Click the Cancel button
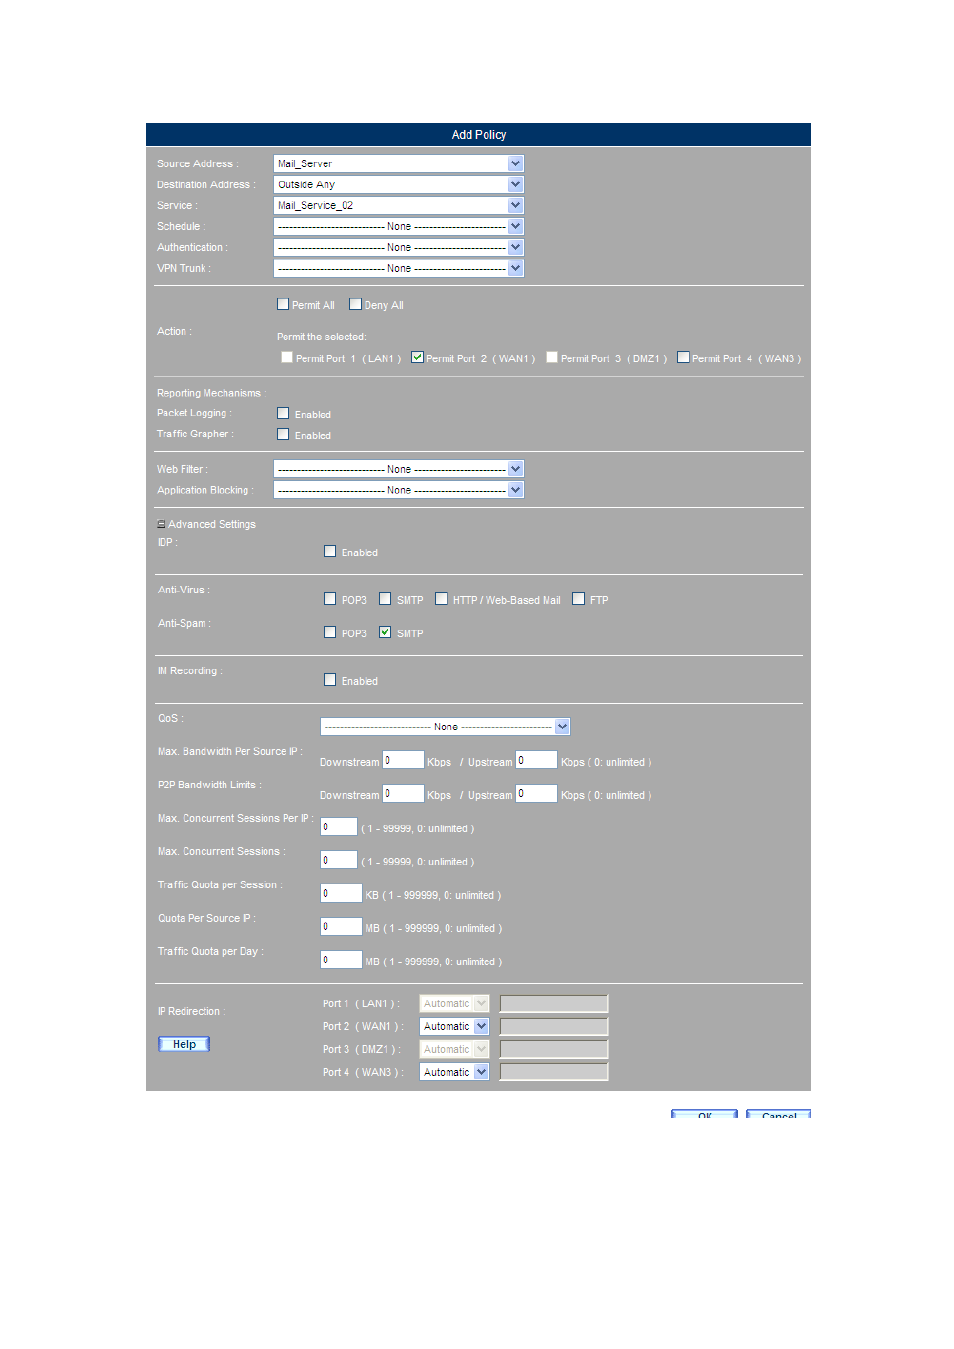Viewport: 954px width, 1349px height. pyautogui.click(x=778, y=1114)
